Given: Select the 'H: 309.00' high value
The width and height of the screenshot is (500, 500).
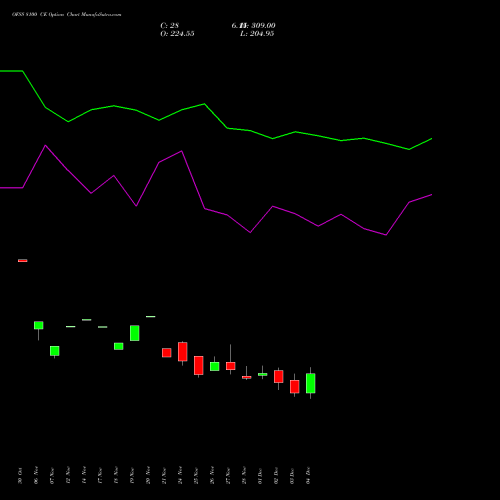Looking at the screenshot, I should (x=257, y=26).
